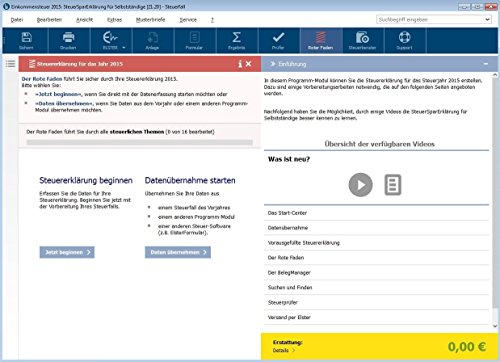Select the Roter Faden toolbar icon
Viewport: 500px width, 362px height.
[320, 37]
